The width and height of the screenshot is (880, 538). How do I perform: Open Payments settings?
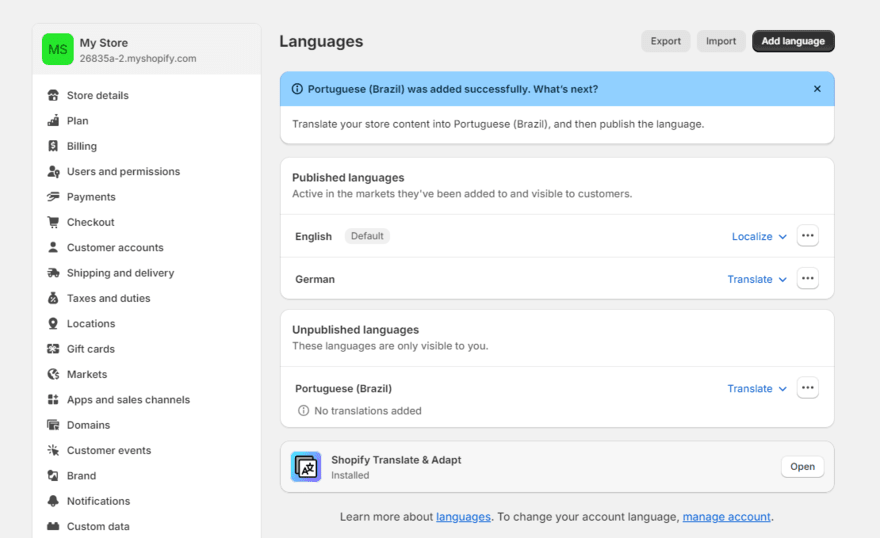point(91,197)
